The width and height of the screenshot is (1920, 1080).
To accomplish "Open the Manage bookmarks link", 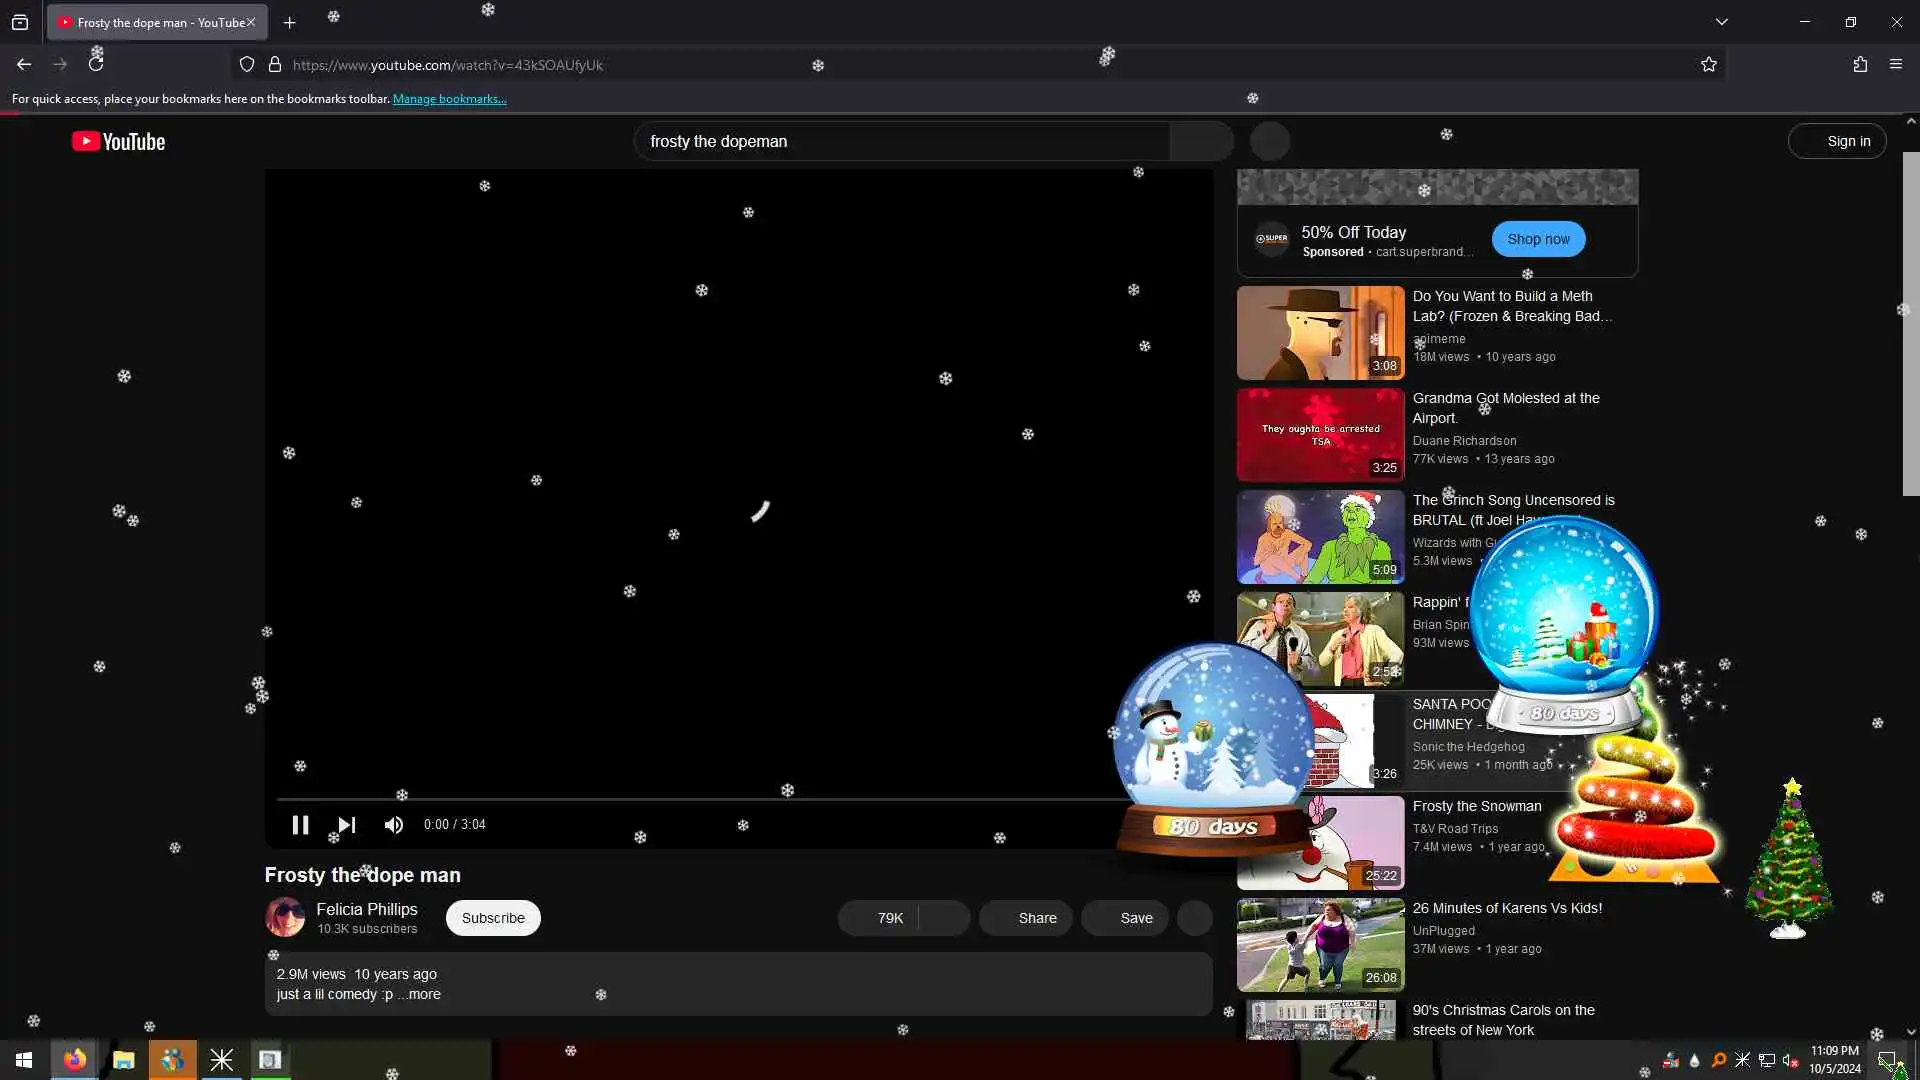I will pyautogui.click(x=449, y=99).
